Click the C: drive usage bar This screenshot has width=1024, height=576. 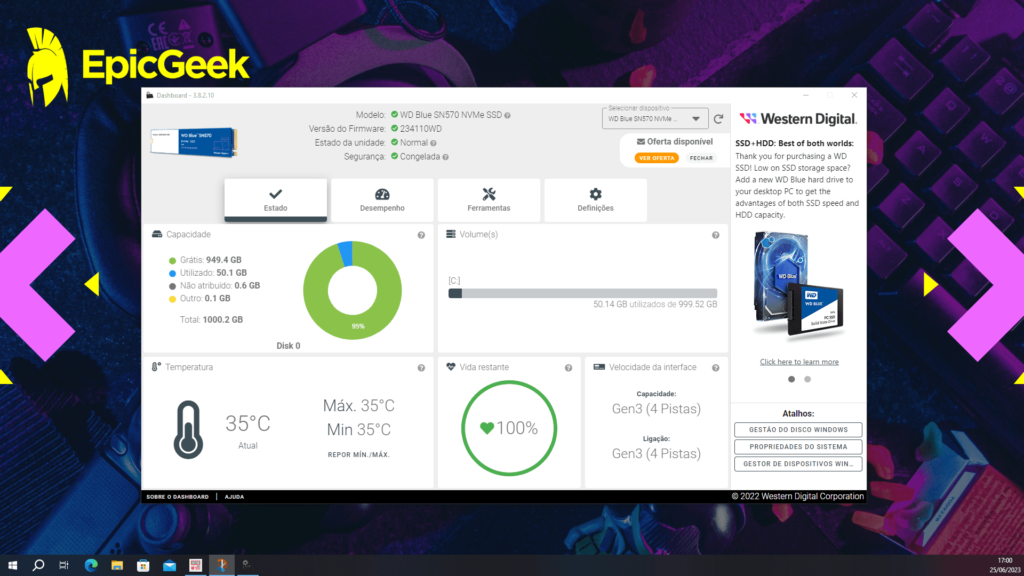click(580, 291)
